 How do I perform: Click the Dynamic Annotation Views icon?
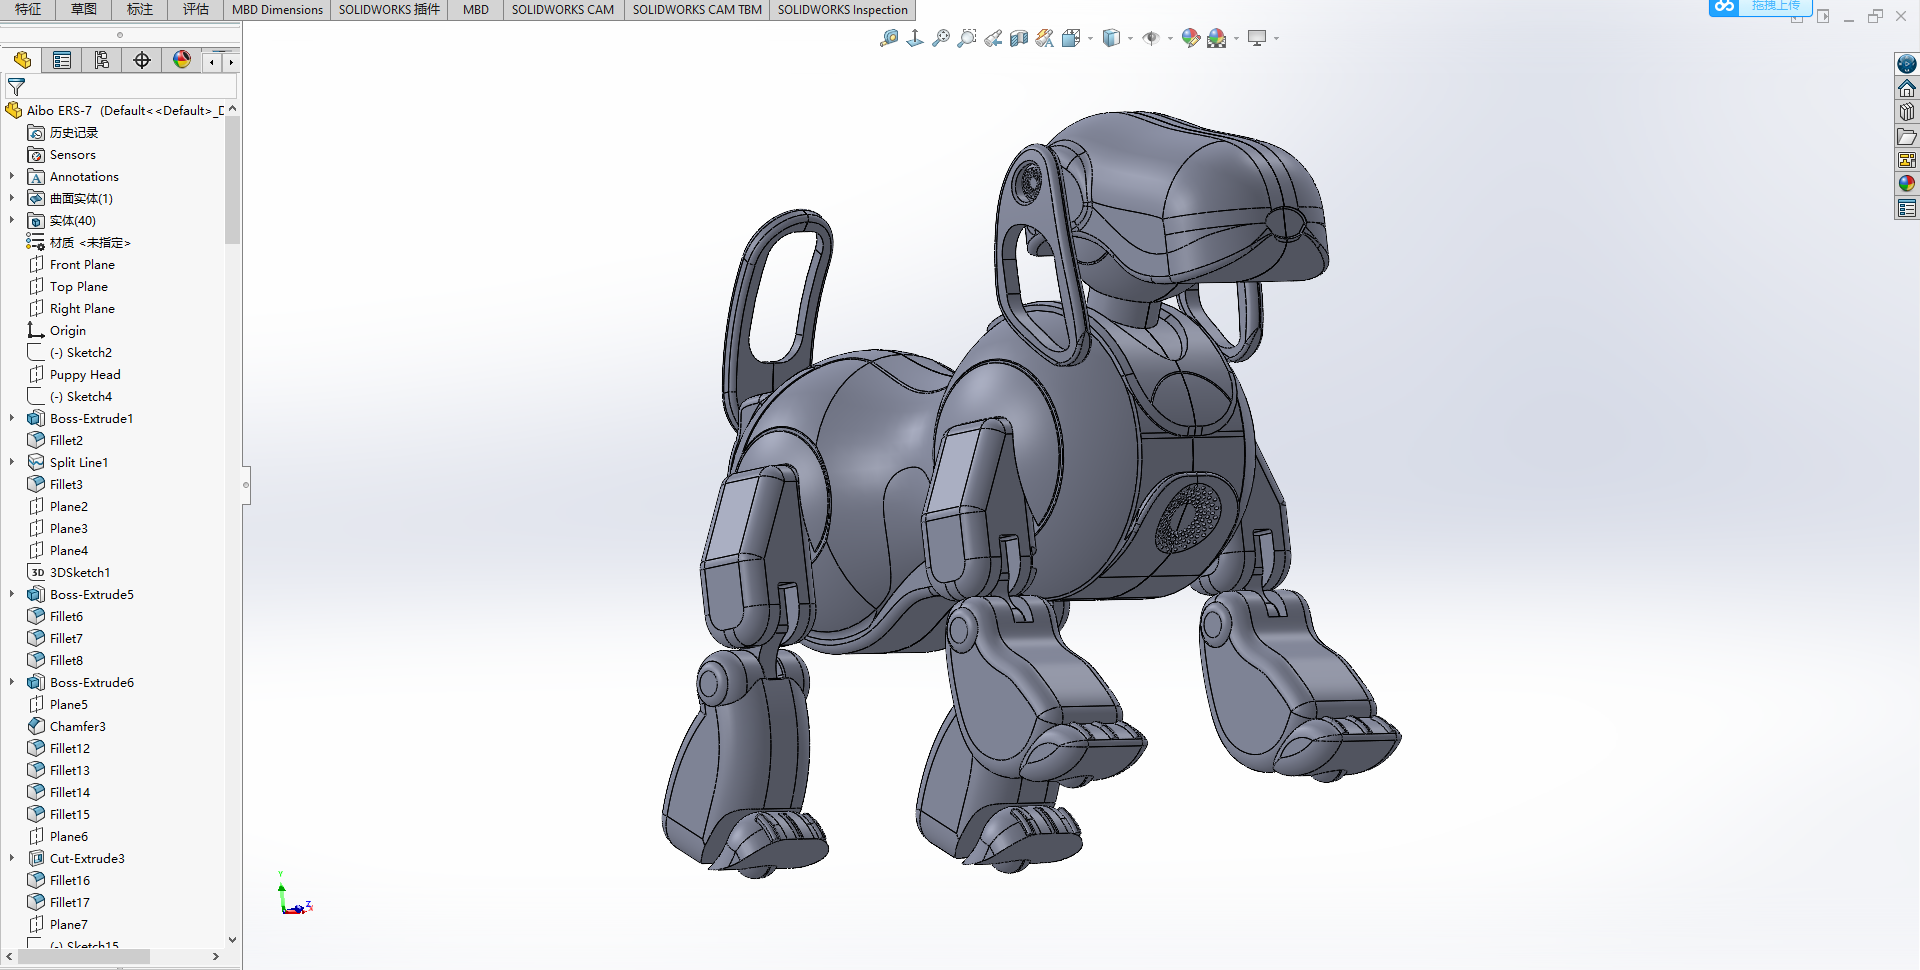point(1045,38)
